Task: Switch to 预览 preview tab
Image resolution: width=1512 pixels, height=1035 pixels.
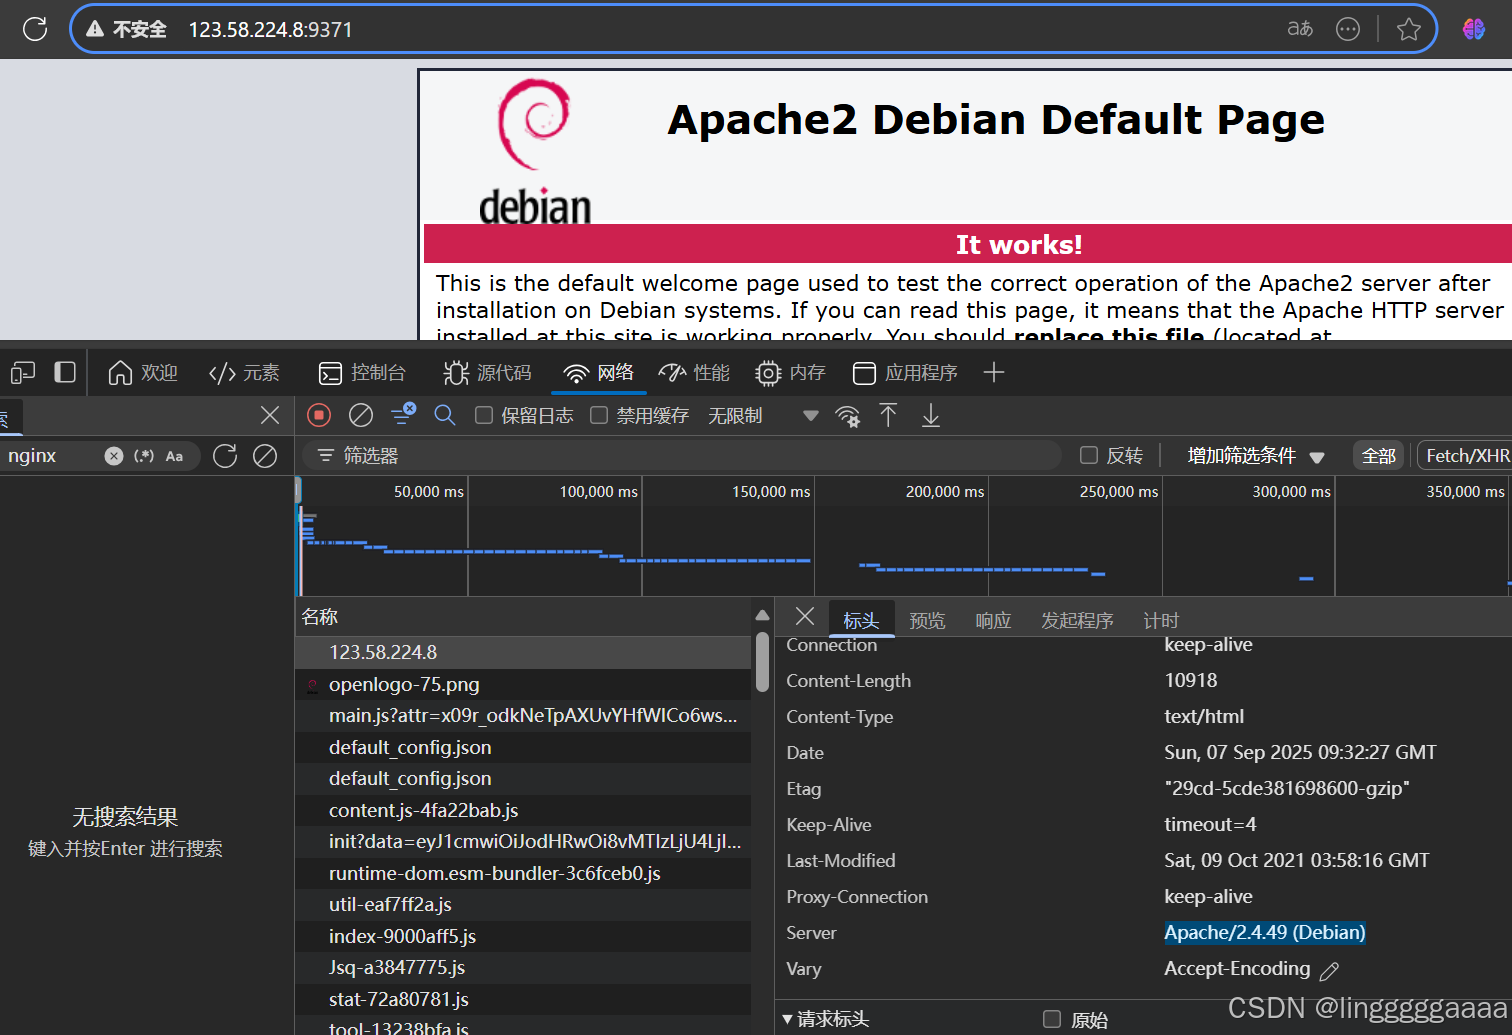Action: tap(927, 620)
